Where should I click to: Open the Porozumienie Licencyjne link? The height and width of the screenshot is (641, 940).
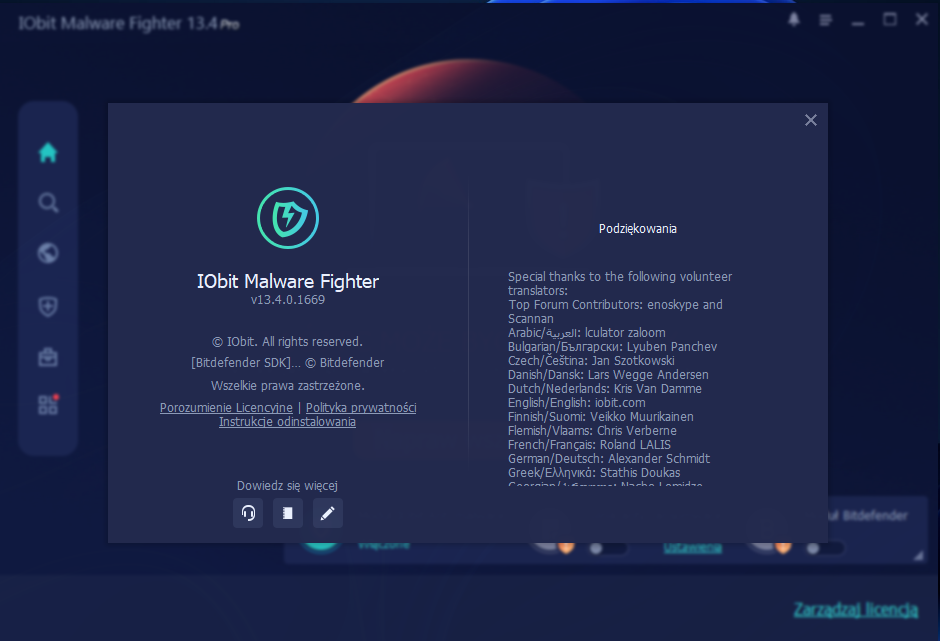[x=226, y=408]
